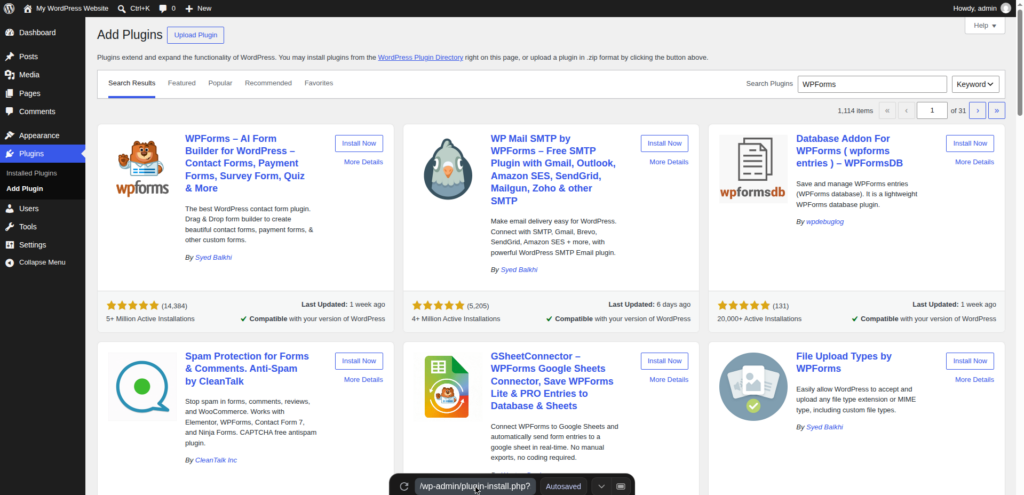Viewport: 1024px width, 495px height.
Task: Focus the Search Plugins input field
Action: [872, 84]
